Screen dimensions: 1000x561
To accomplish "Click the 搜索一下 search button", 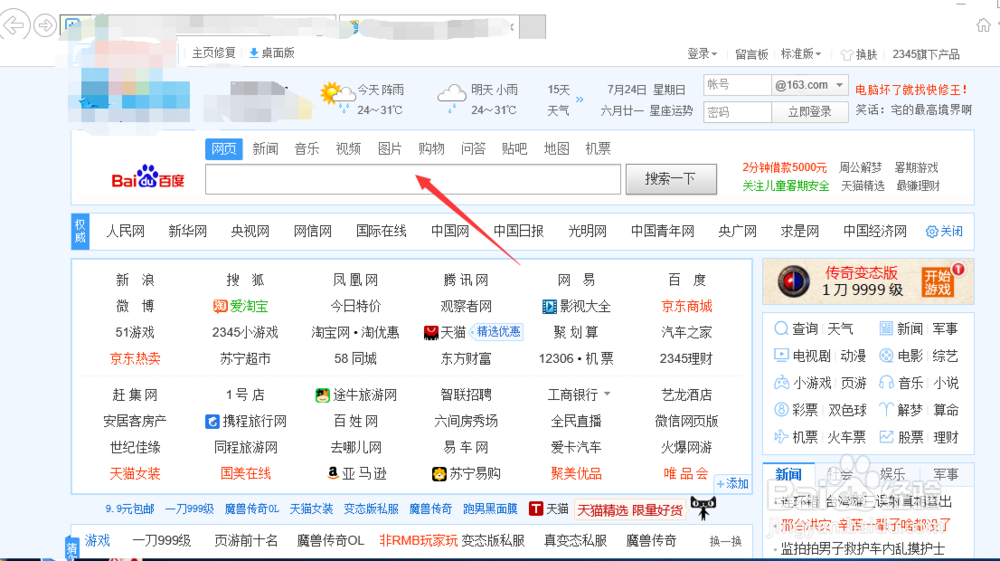I will [671, 179].
